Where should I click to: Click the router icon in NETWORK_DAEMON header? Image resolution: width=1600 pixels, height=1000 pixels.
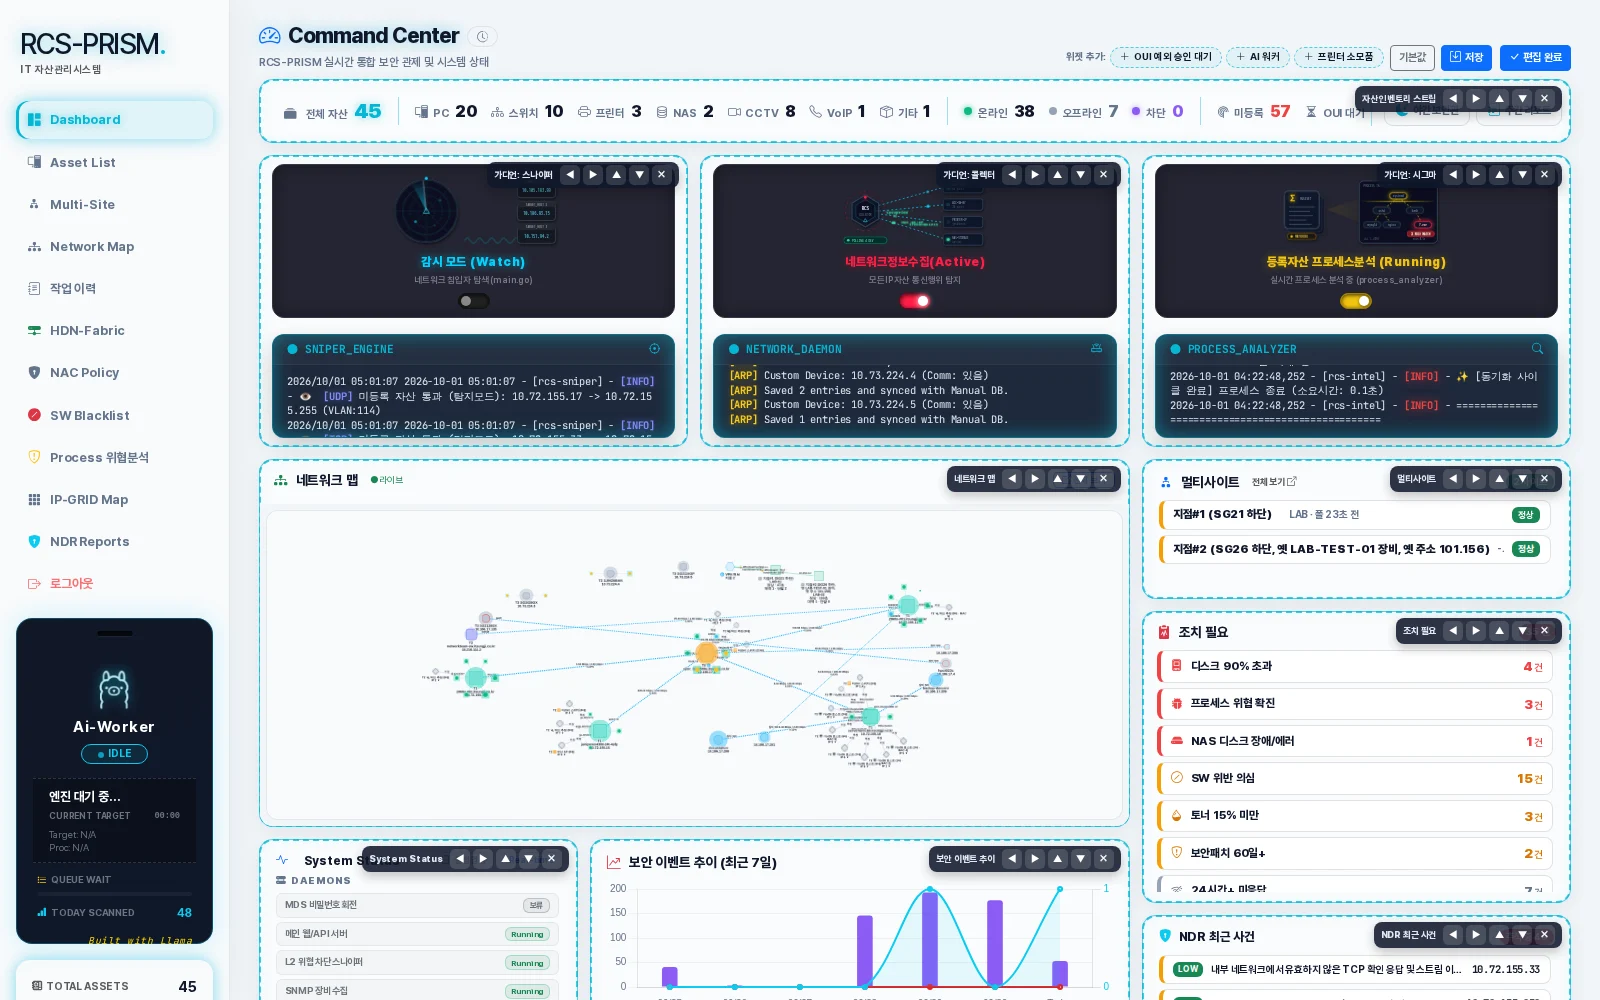(x=1096, y=349)
